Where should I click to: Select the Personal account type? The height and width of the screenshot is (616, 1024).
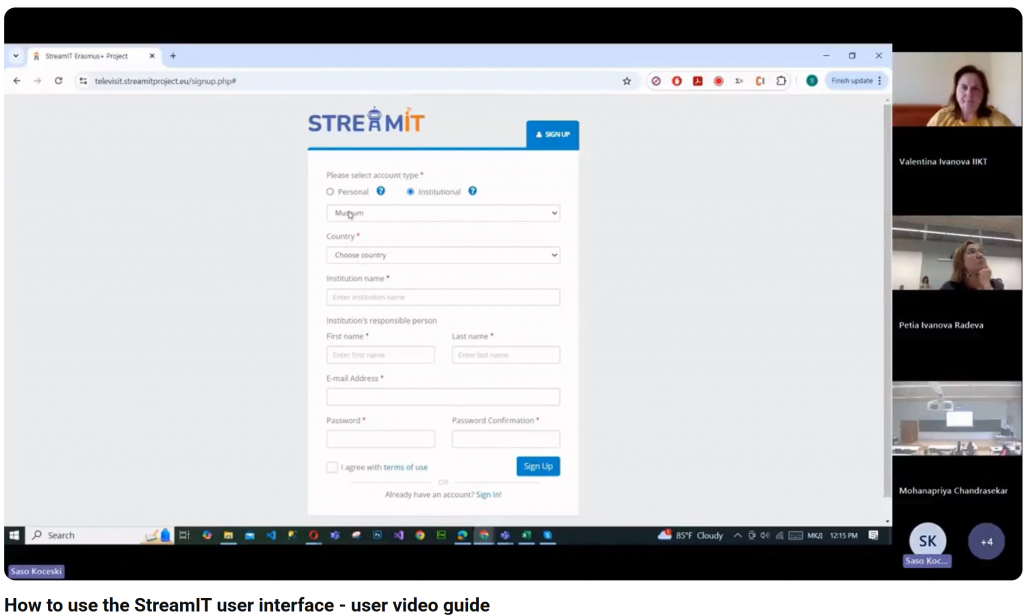(331, 192)
